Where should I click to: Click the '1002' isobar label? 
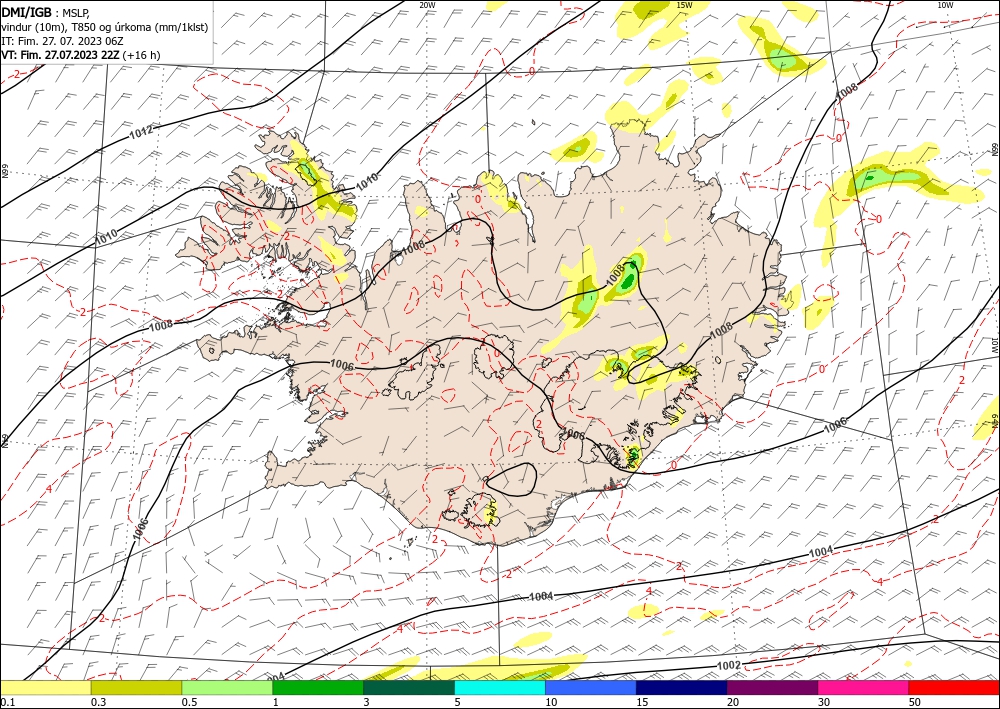(729, 665)
